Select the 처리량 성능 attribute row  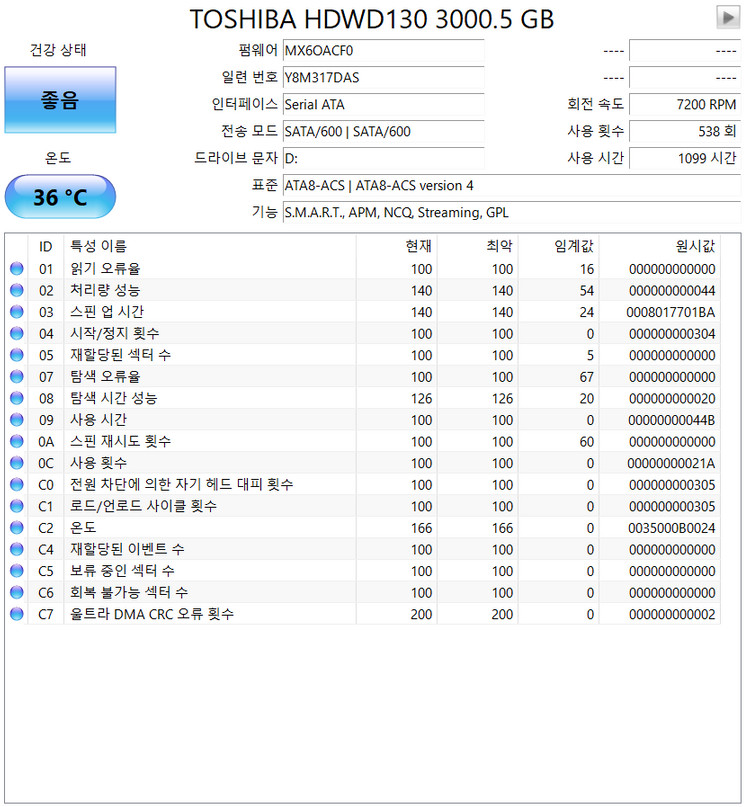363,290
